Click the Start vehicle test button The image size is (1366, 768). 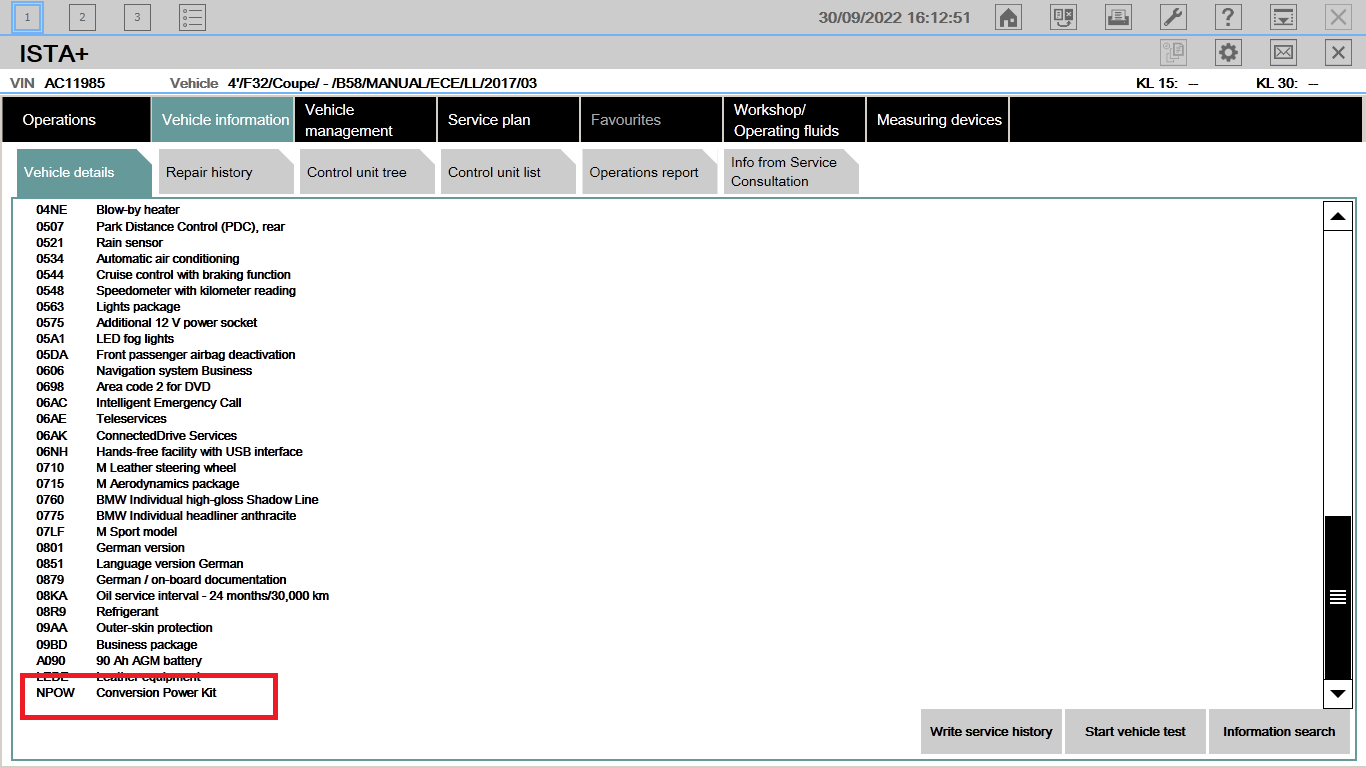(x=1135, y=732)
